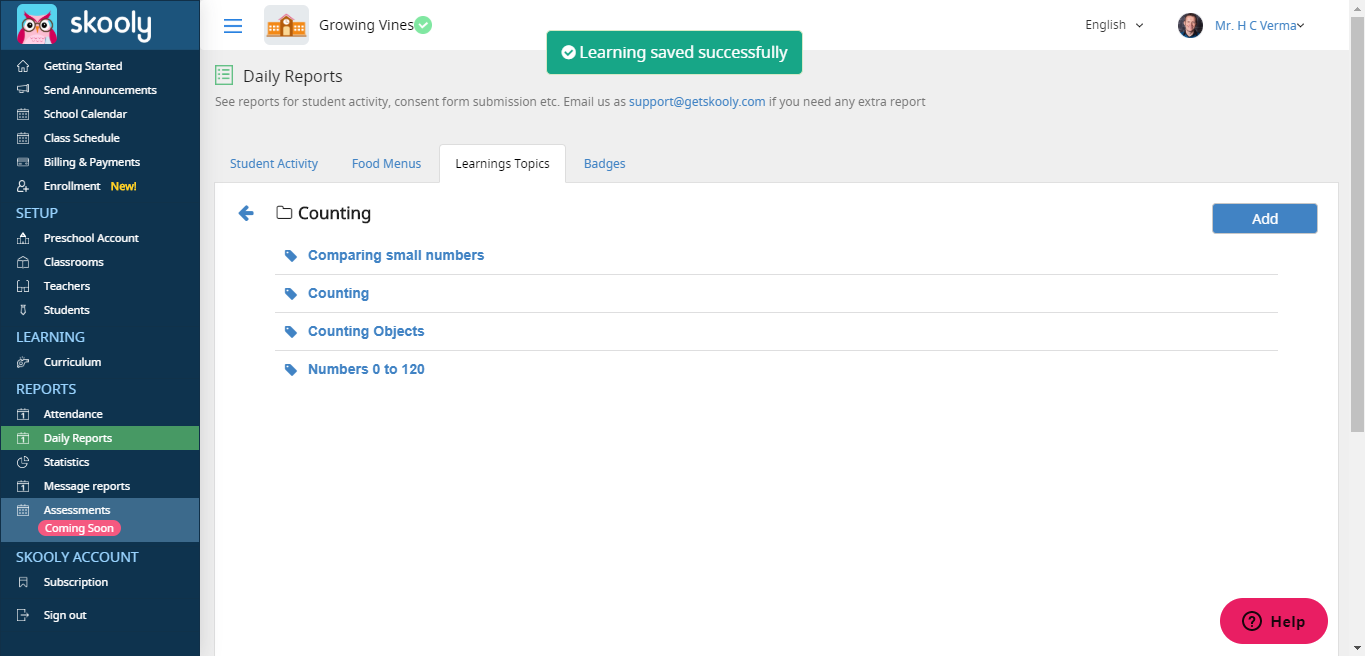Image resolution: width=1365 pixels, height=656 pixels.
Task: Click the Attendance sidebar icon
Action: pyautogui.click(x=24, y=414)
